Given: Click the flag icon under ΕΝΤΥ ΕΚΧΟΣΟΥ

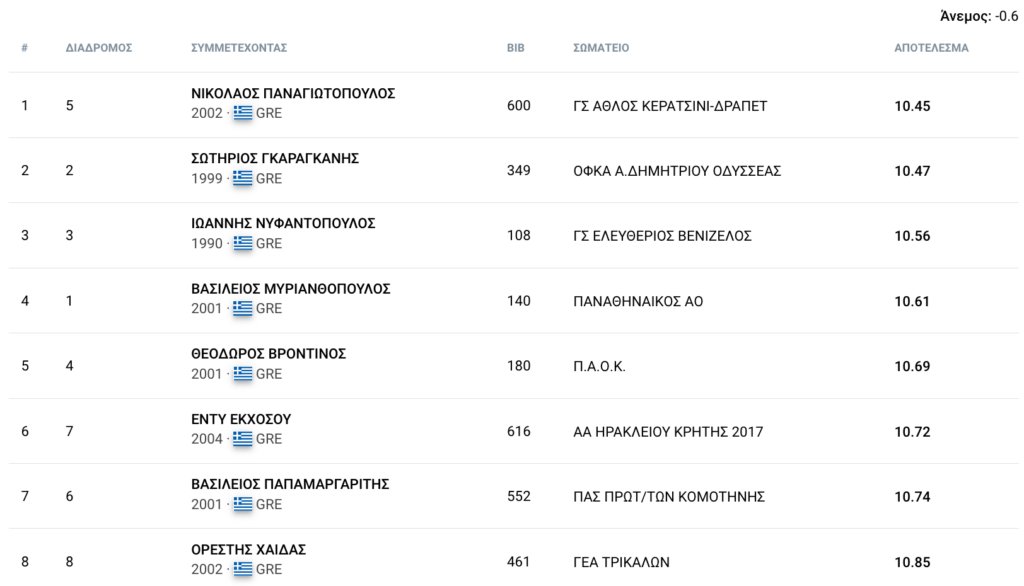Looking at the screenshot, I should (x=243, y=438).
